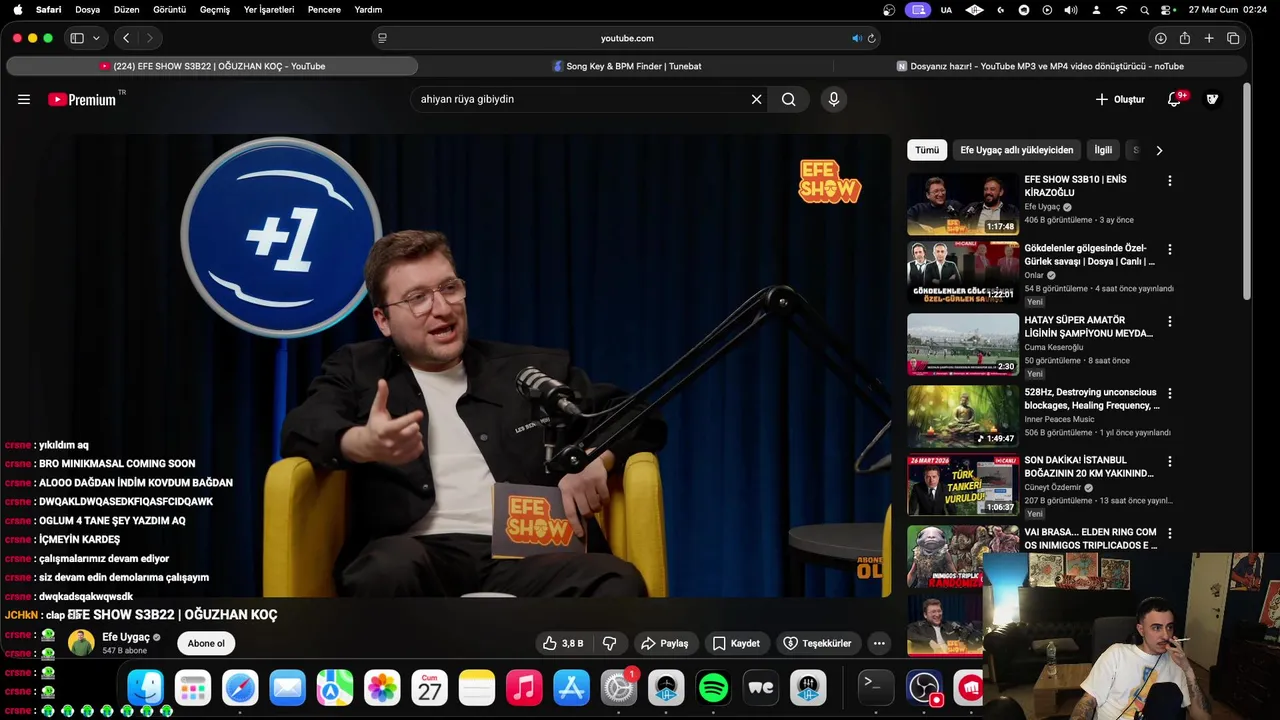Image resolution: width=1280 pixels, height=720 pixels.
Task: Show Safari tab overview
Action: pyautogui.click(x=1233, y=38)
